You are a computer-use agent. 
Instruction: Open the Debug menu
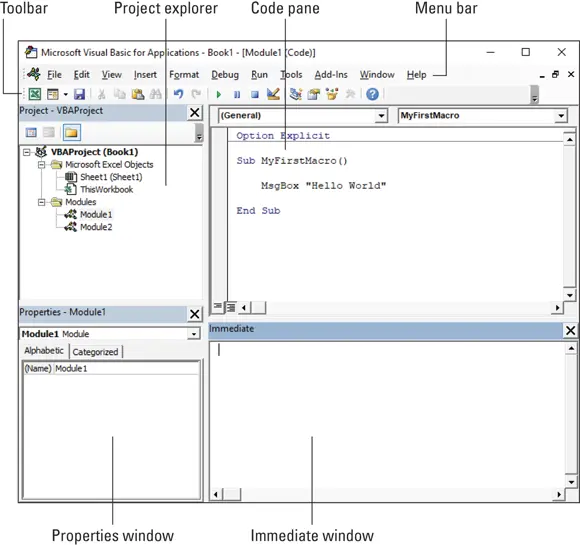click(x=225, y=75)
